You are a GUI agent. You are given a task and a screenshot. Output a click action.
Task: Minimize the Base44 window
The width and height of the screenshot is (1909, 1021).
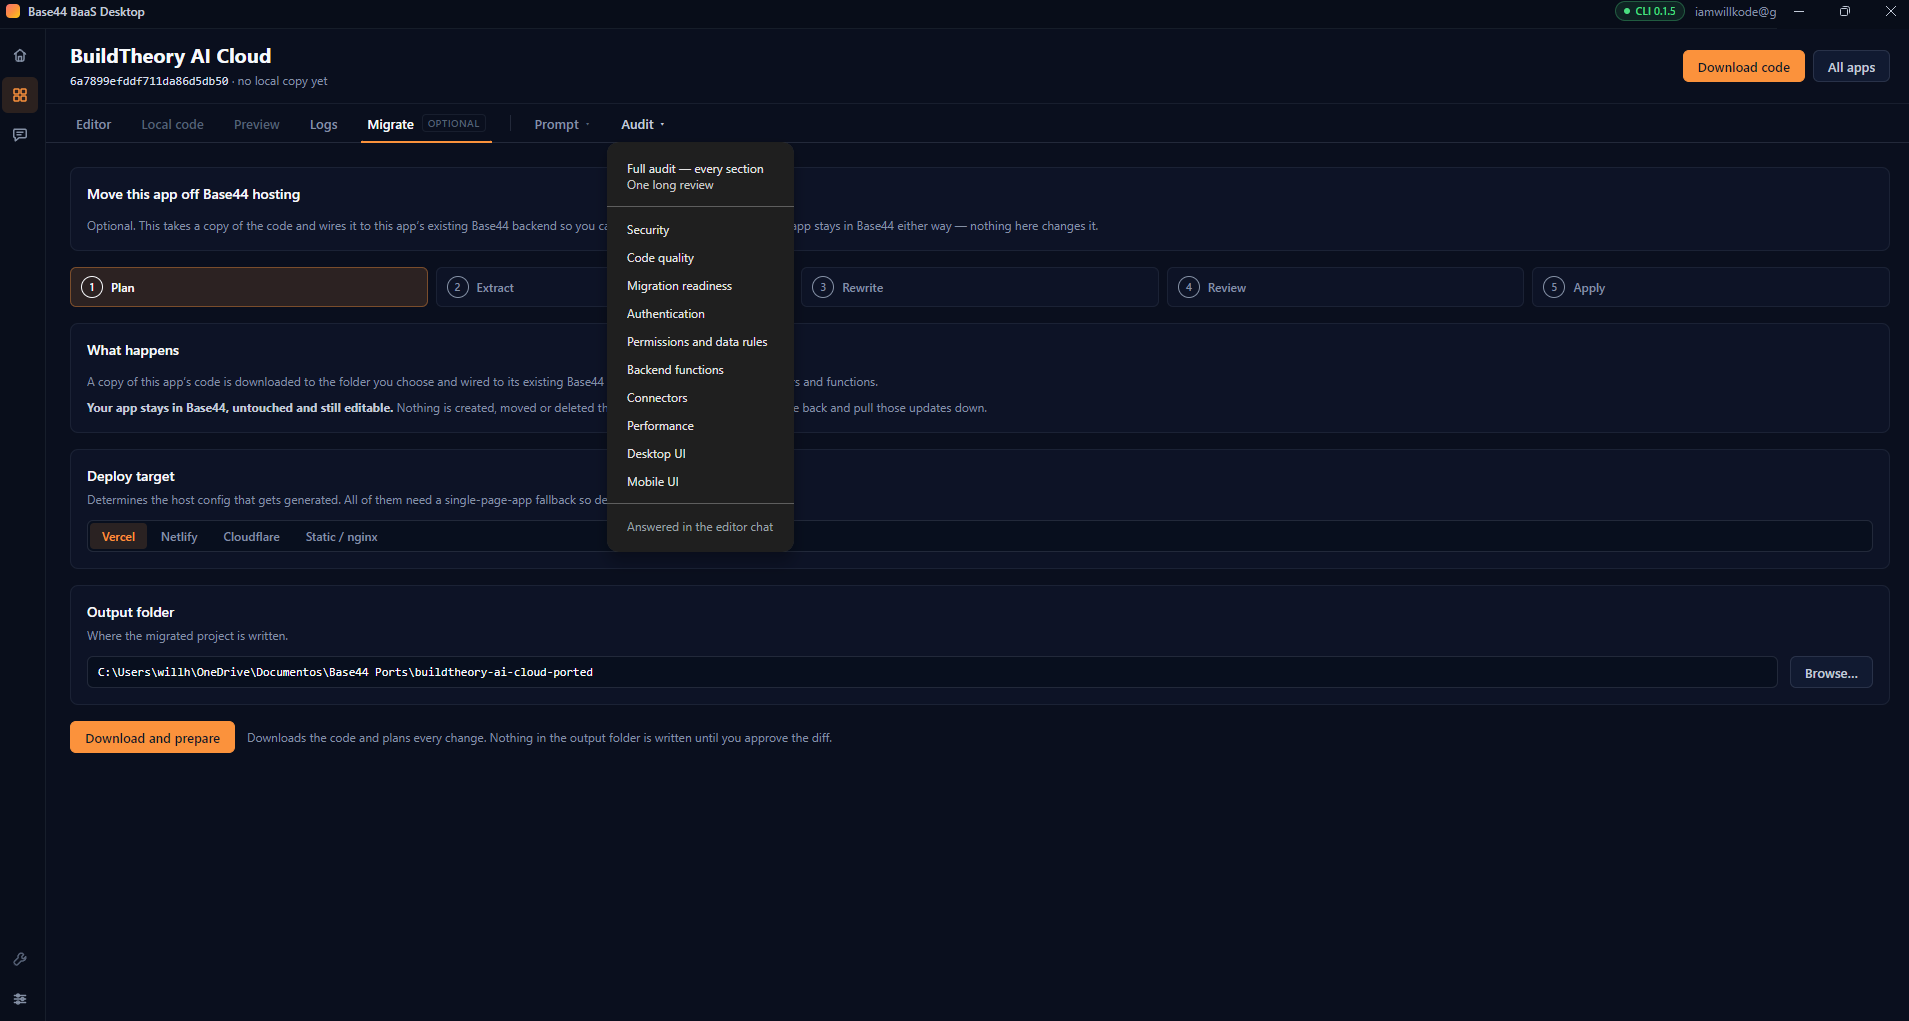[x=1799, y=11]
